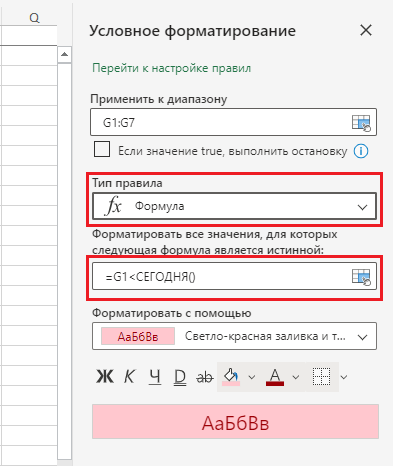The width and height of the screenshot is (393, 466).
Task: Open the "Перейти к настройке правил" link
Action: coord(171,68)
